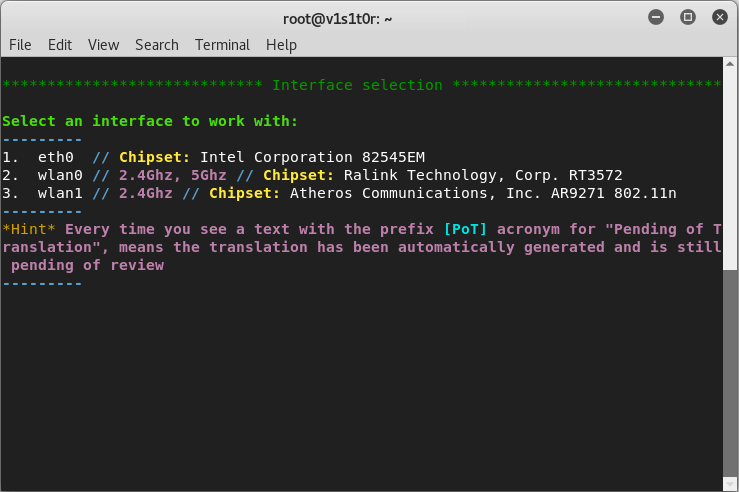The image size is (739, 492).
Task: Click the wlan1 Atheros interface line
Action: pyautogui.click(x=339, y=193)
